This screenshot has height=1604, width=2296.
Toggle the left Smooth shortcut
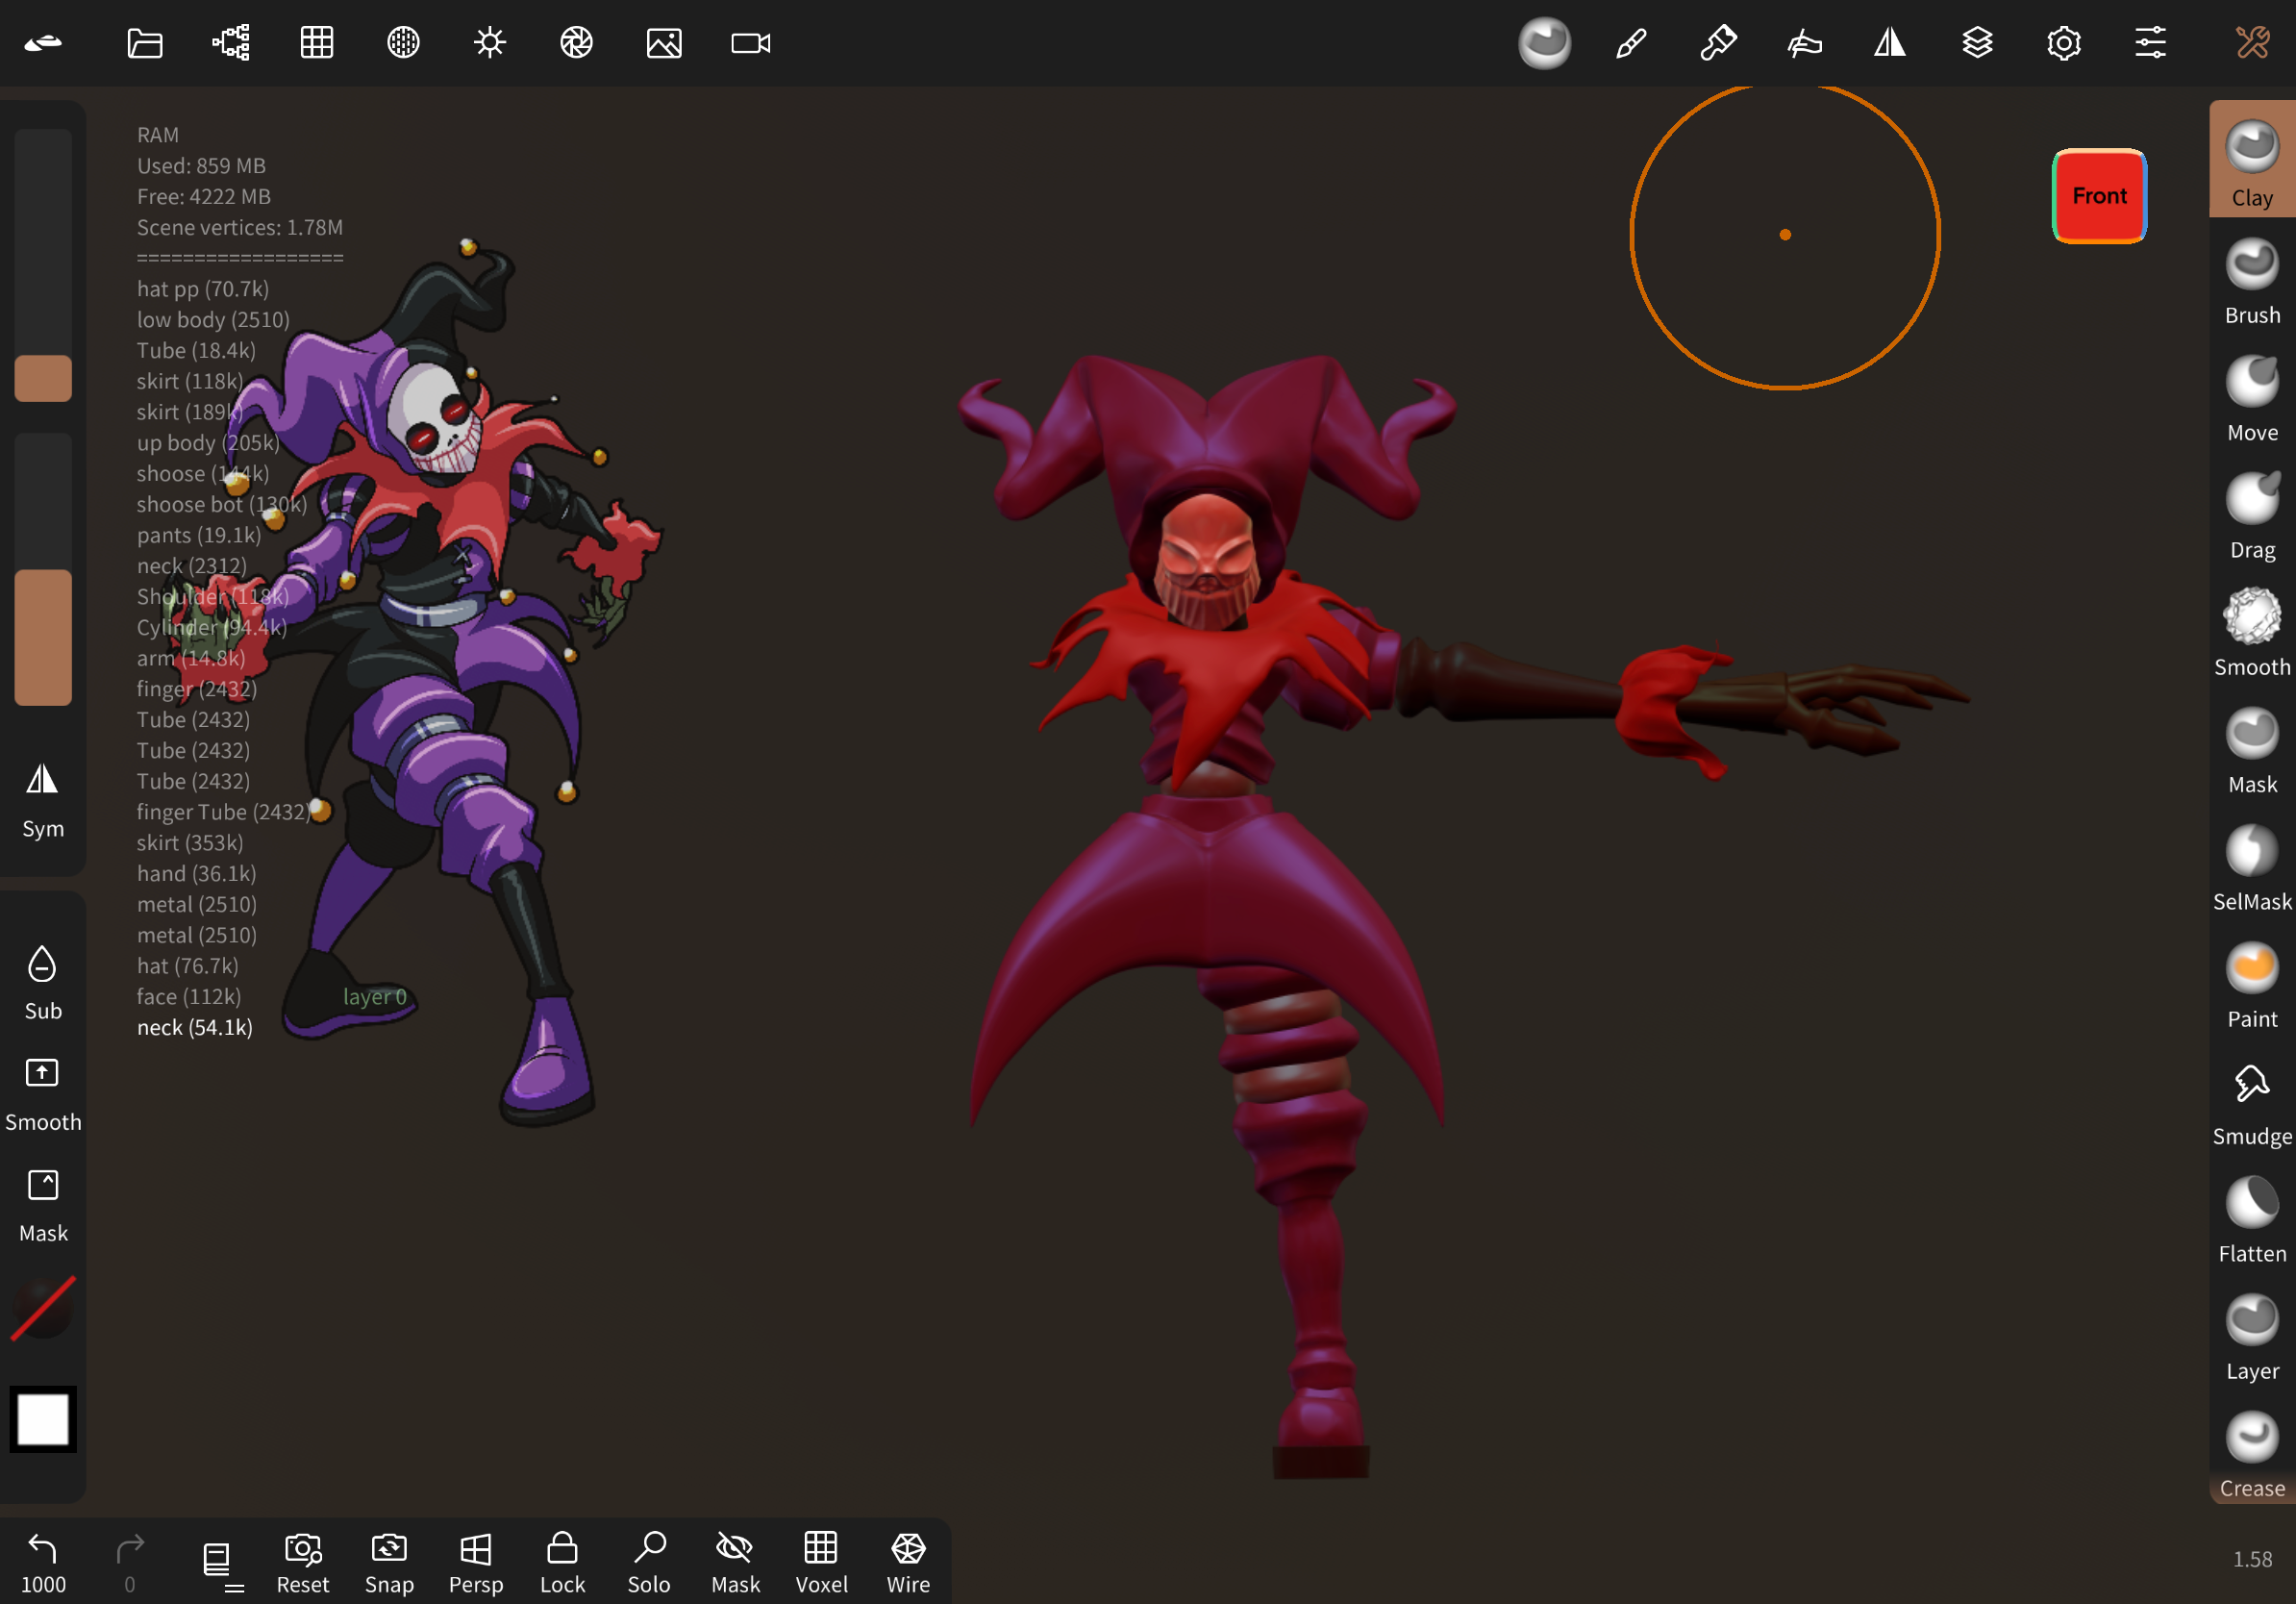(x=43, y=1094)
